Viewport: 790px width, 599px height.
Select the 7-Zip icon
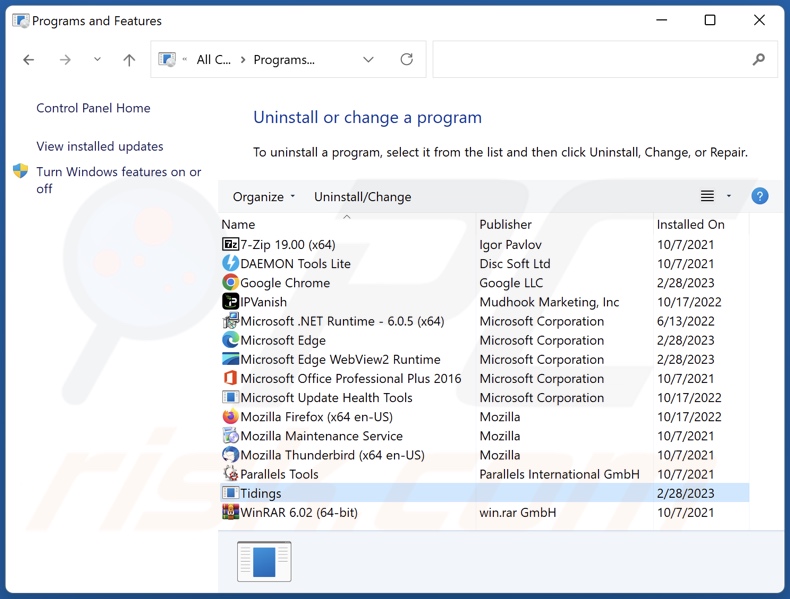point(230,244)
